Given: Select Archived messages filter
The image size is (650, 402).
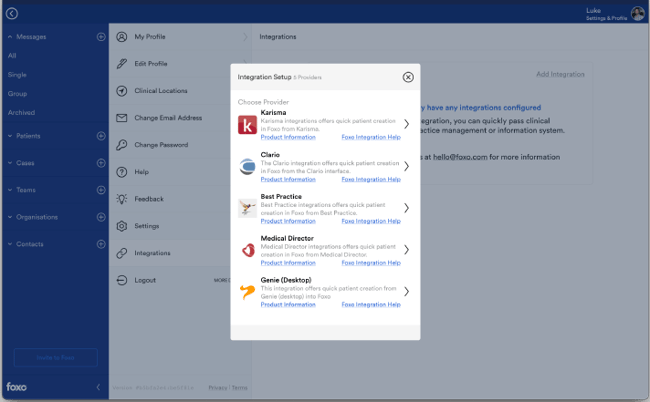Looking at the screenshot, I should click(x=22, y=112).
